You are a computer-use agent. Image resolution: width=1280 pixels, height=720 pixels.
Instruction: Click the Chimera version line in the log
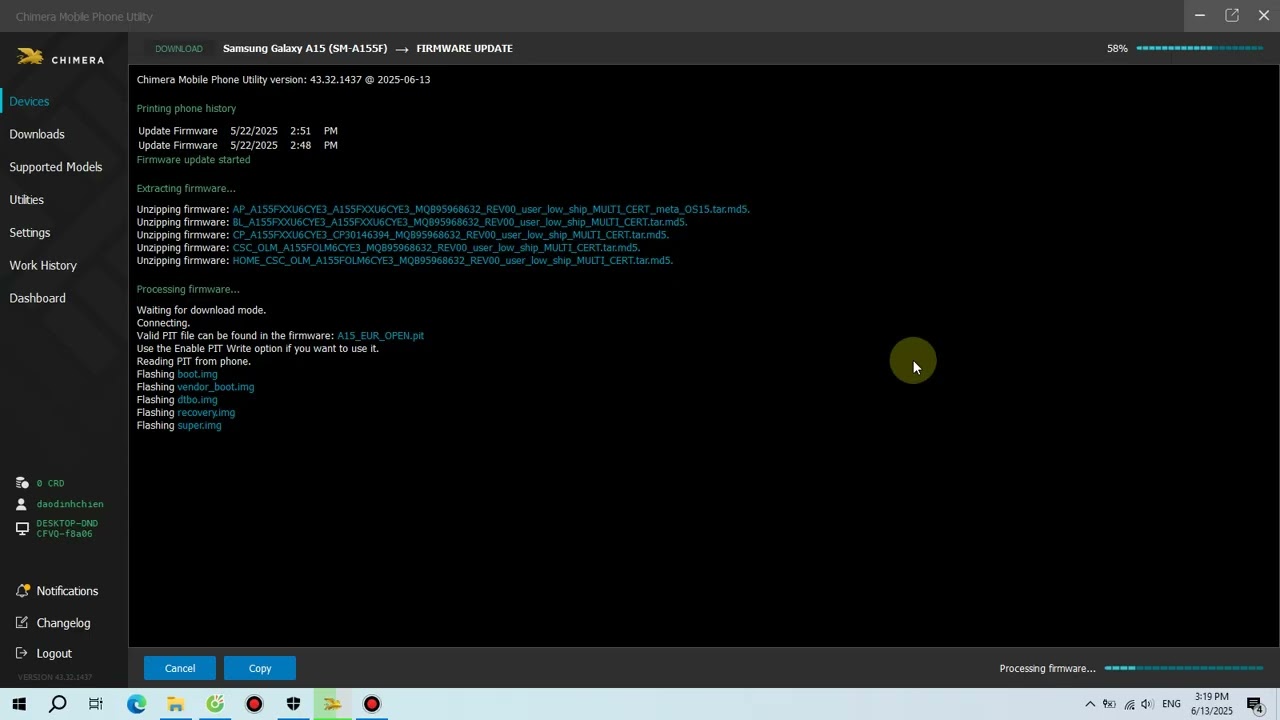point(284,80)
